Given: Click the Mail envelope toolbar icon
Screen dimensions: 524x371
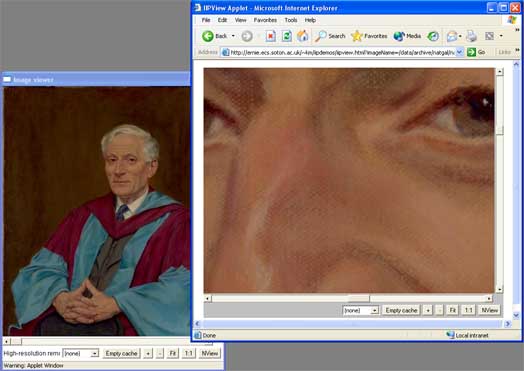Looking at the screenshot, I should coord(452,36).
